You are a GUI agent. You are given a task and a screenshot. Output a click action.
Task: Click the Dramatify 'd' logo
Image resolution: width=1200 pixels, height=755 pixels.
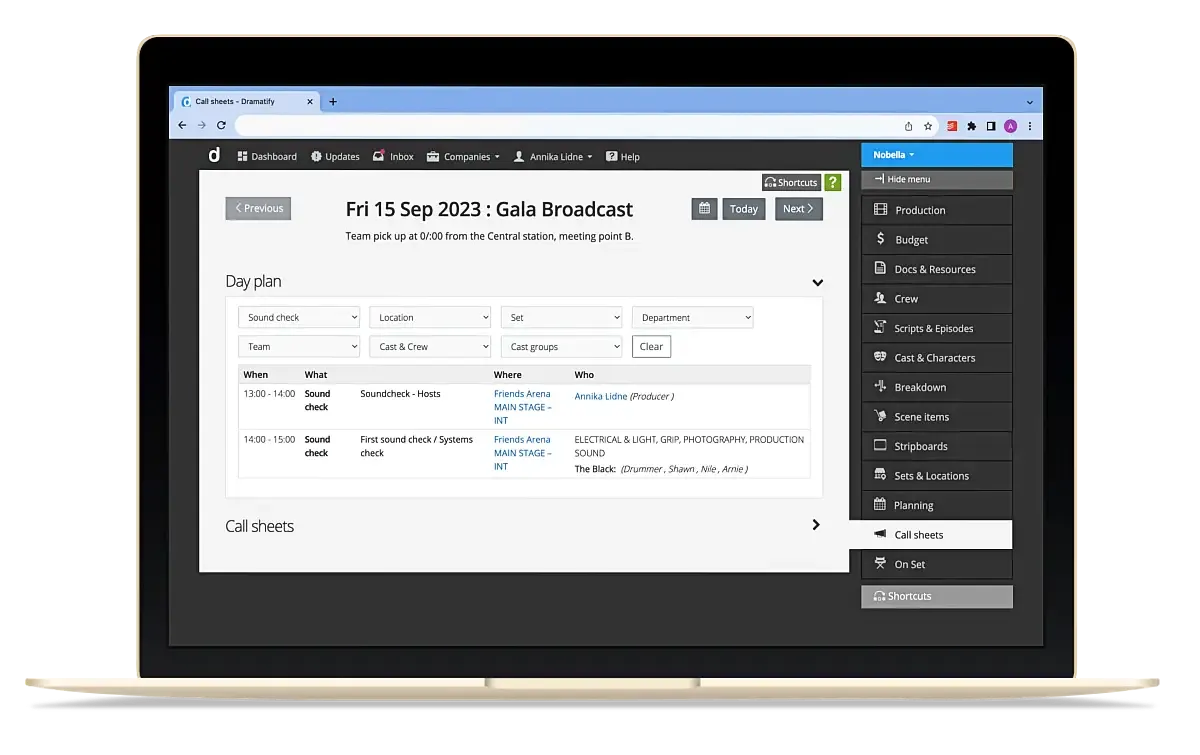(214, 155)
